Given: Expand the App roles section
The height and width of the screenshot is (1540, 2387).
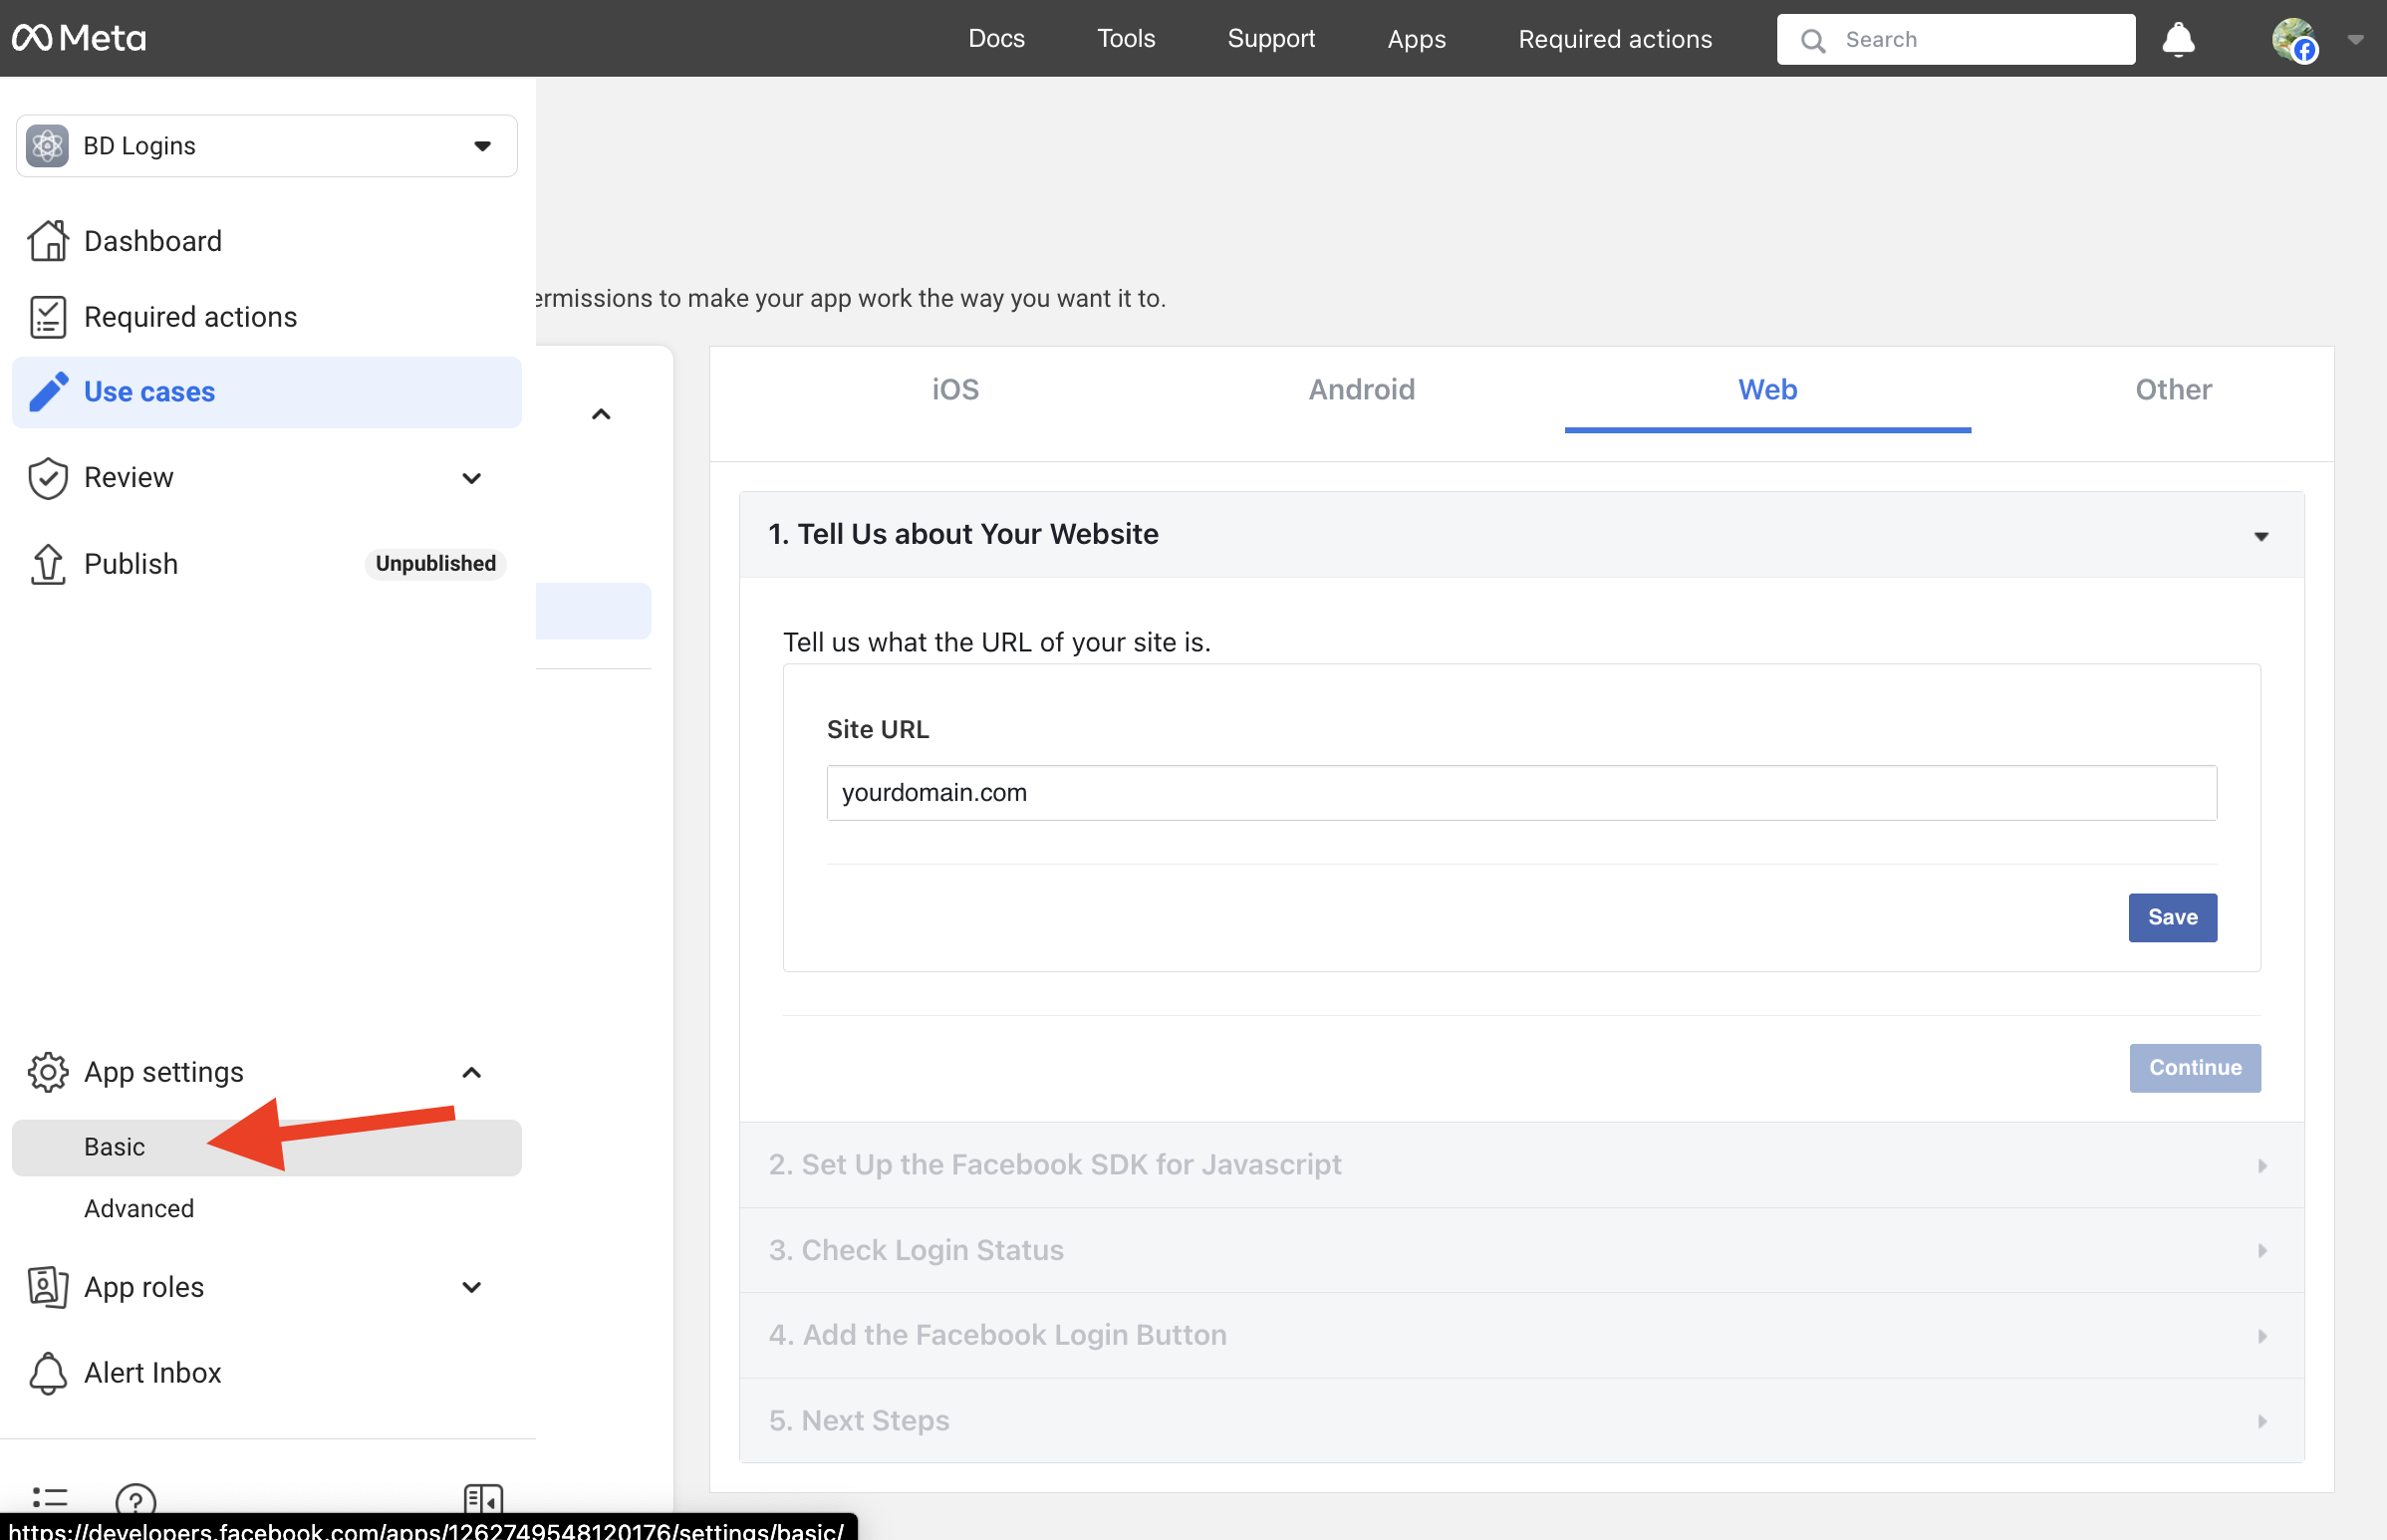Looking at the screenshot, I should coord(471,1287).
